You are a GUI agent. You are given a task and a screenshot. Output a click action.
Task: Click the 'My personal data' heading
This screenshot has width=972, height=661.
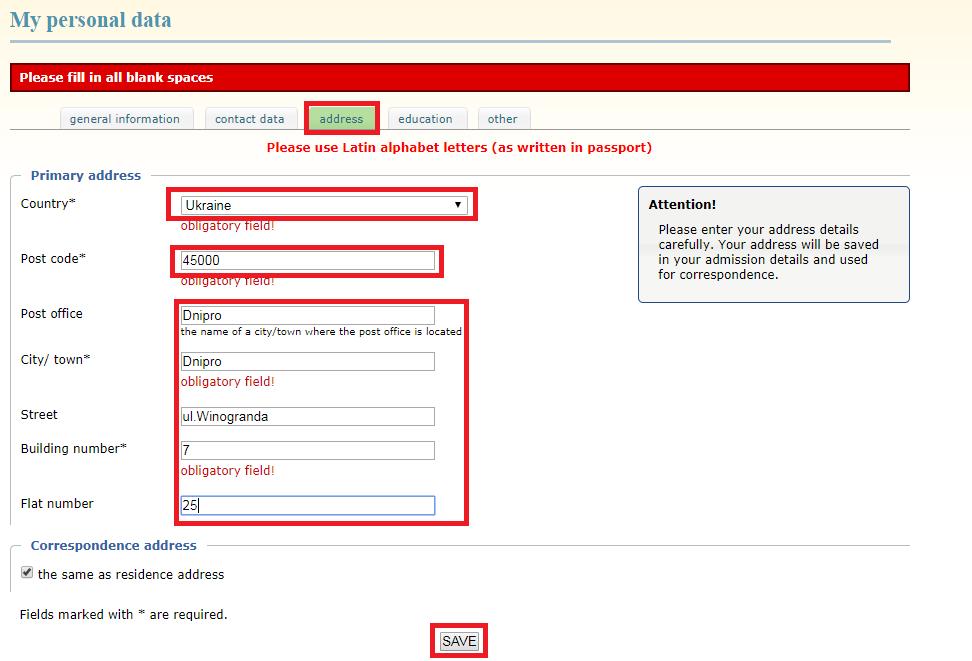pyautogui.click(x=91, y=20)
